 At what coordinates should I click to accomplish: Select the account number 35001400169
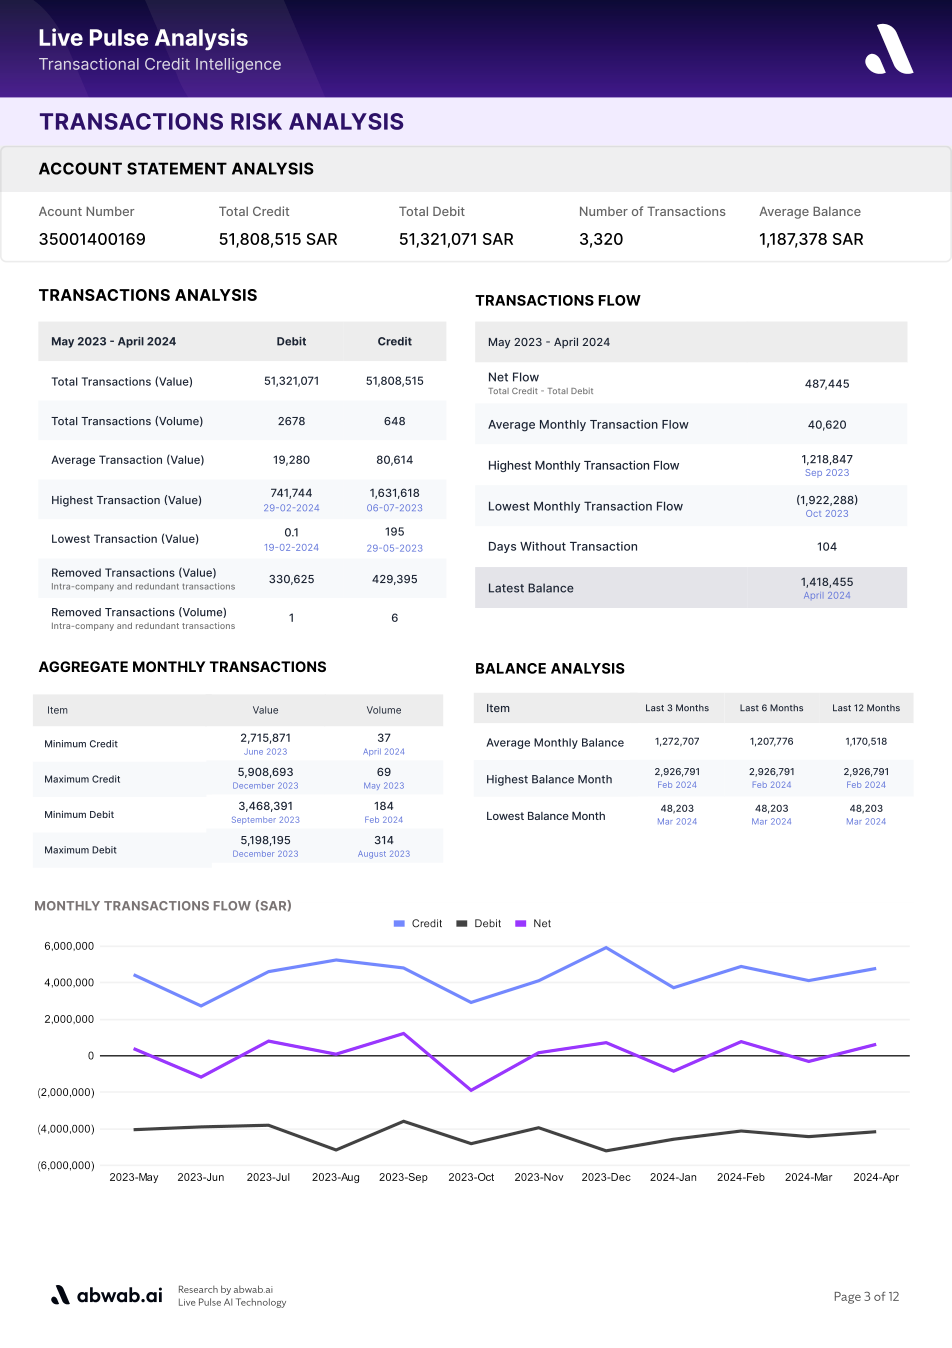pyautogui.click(x=92, y=240)
